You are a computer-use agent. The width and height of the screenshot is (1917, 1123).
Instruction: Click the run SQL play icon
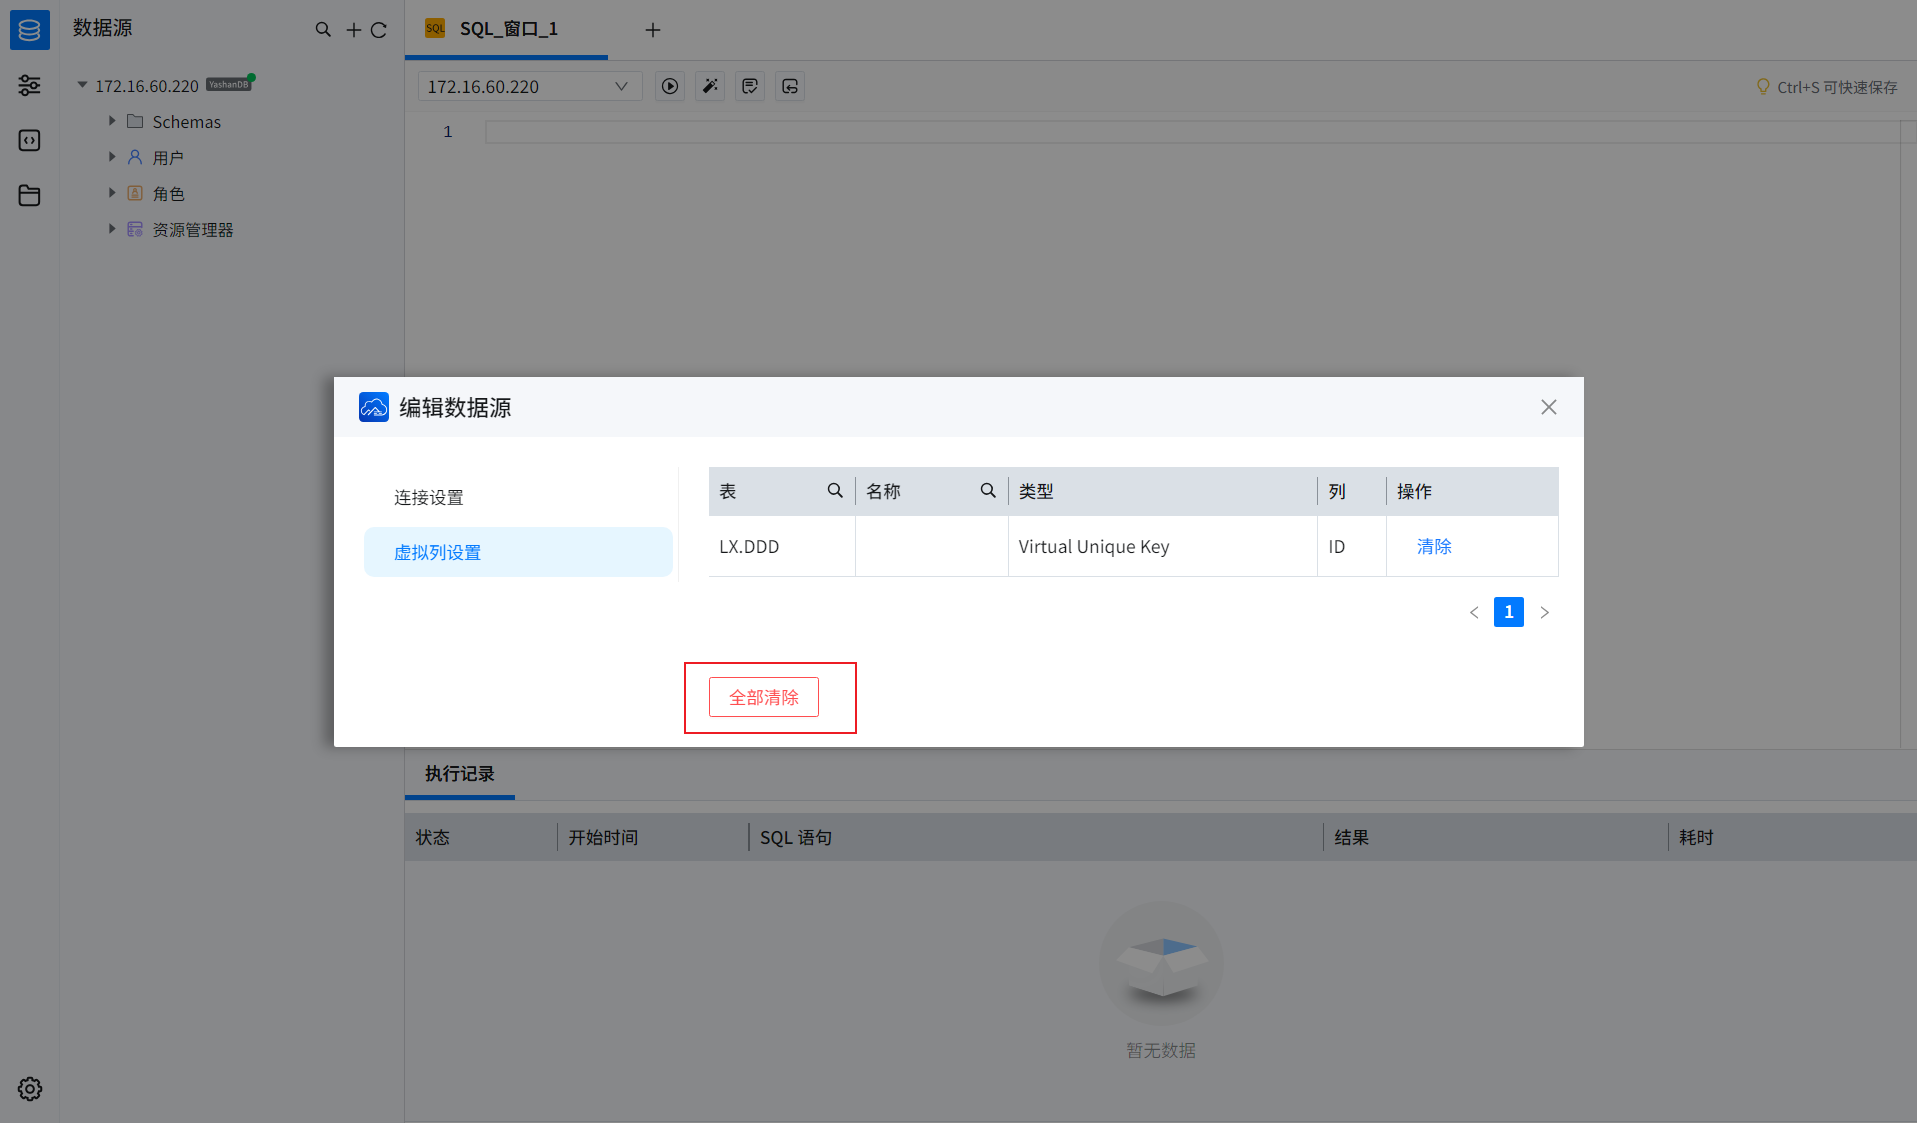(x=670, y=87)
